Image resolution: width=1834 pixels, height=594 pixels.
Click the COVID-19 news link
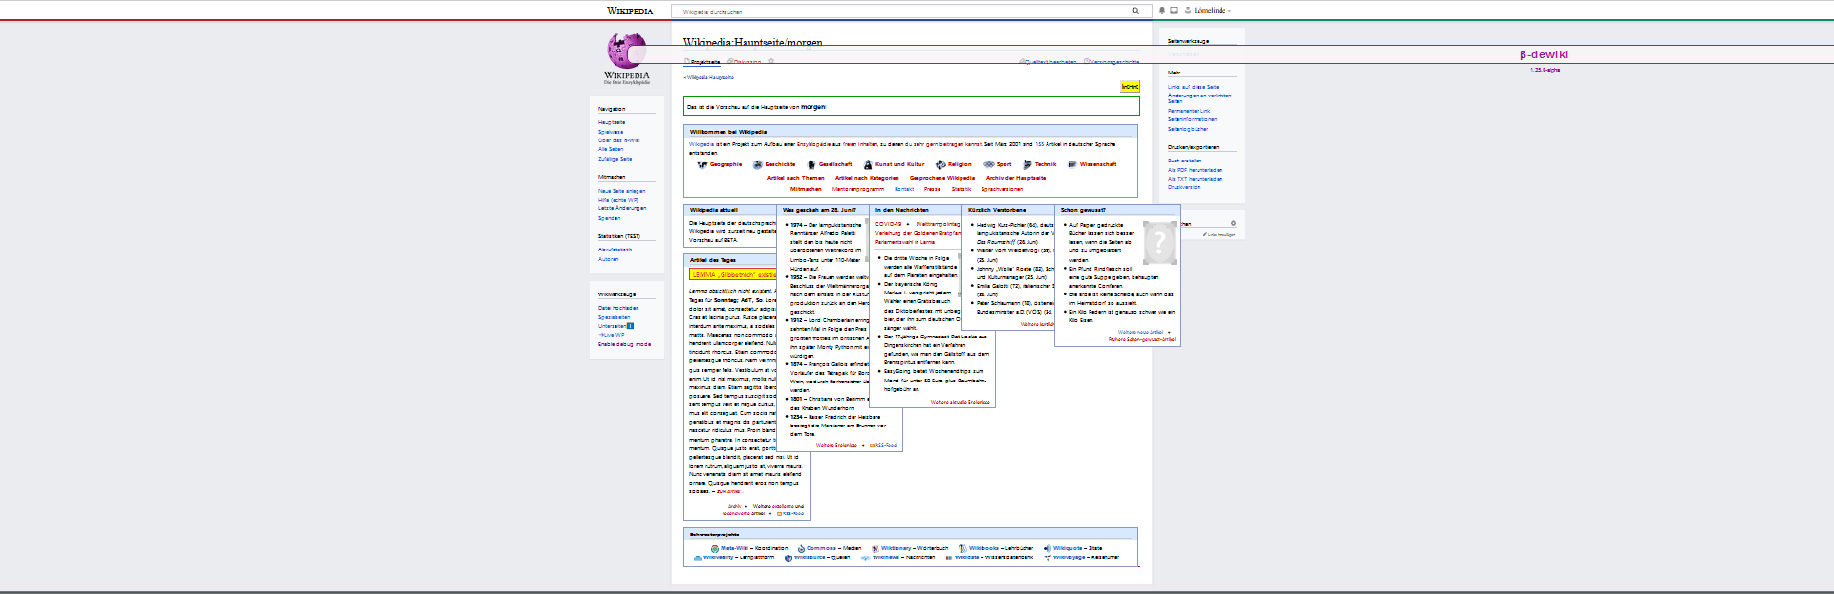coord(888,224)
